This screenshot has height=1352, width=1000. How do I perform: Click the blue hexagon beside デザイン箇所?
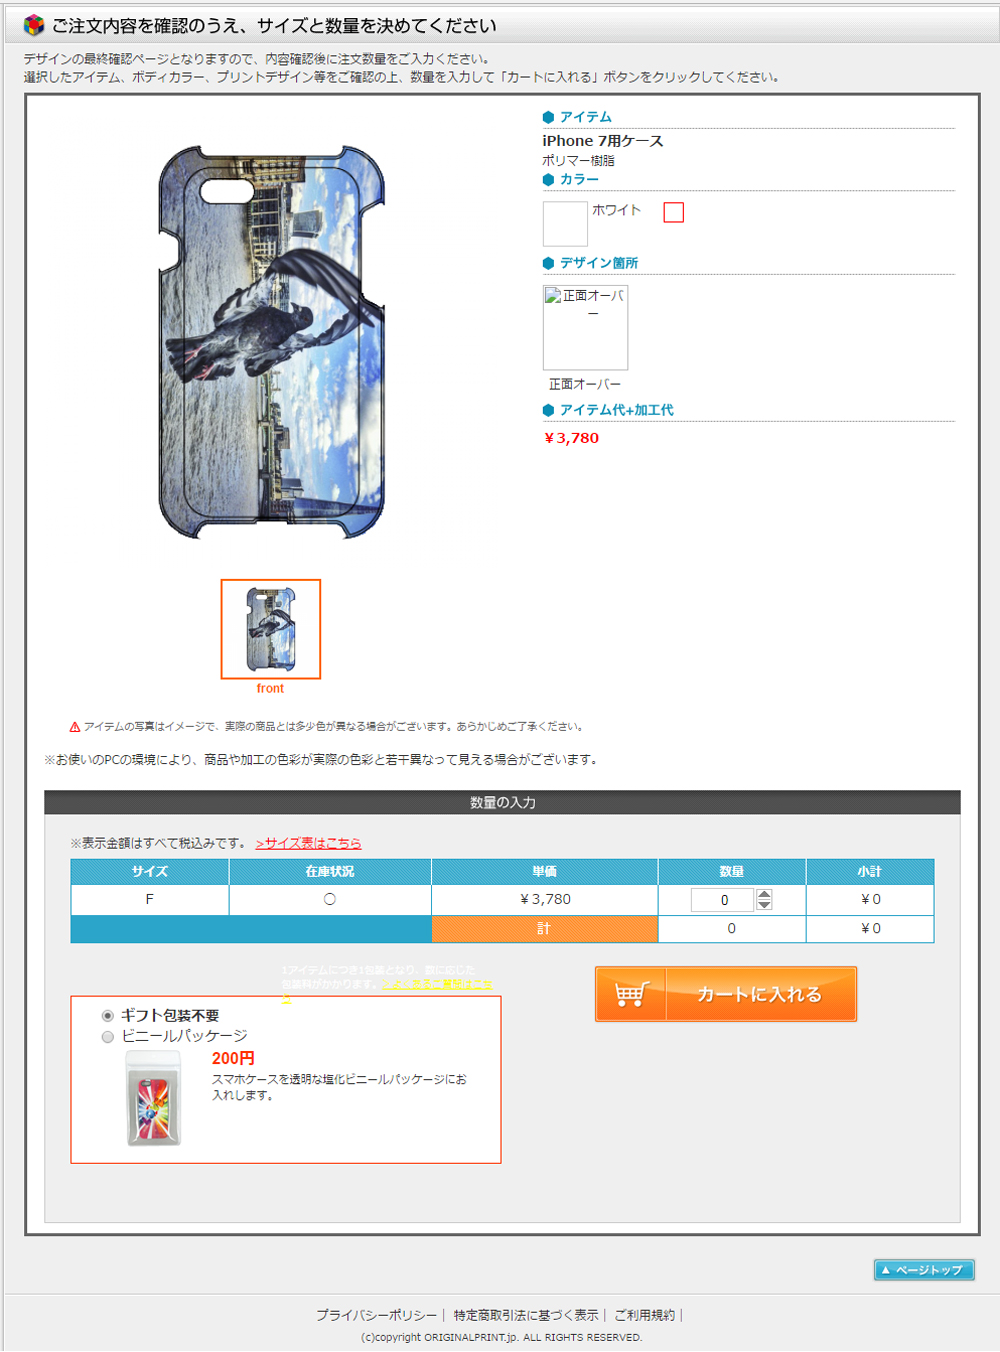click(548, 263)
